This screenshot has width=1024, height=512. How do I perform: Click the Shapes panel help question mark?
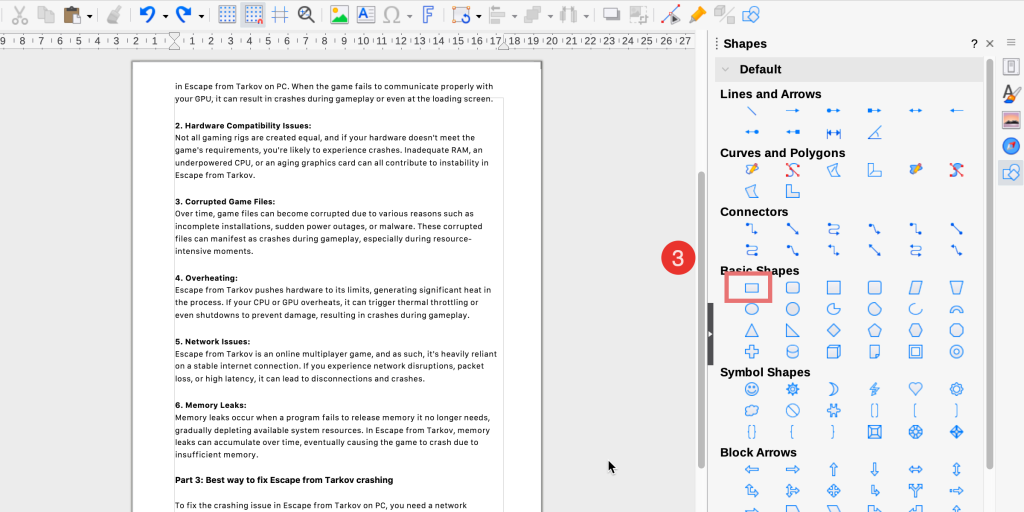click(x=974, y=44)
